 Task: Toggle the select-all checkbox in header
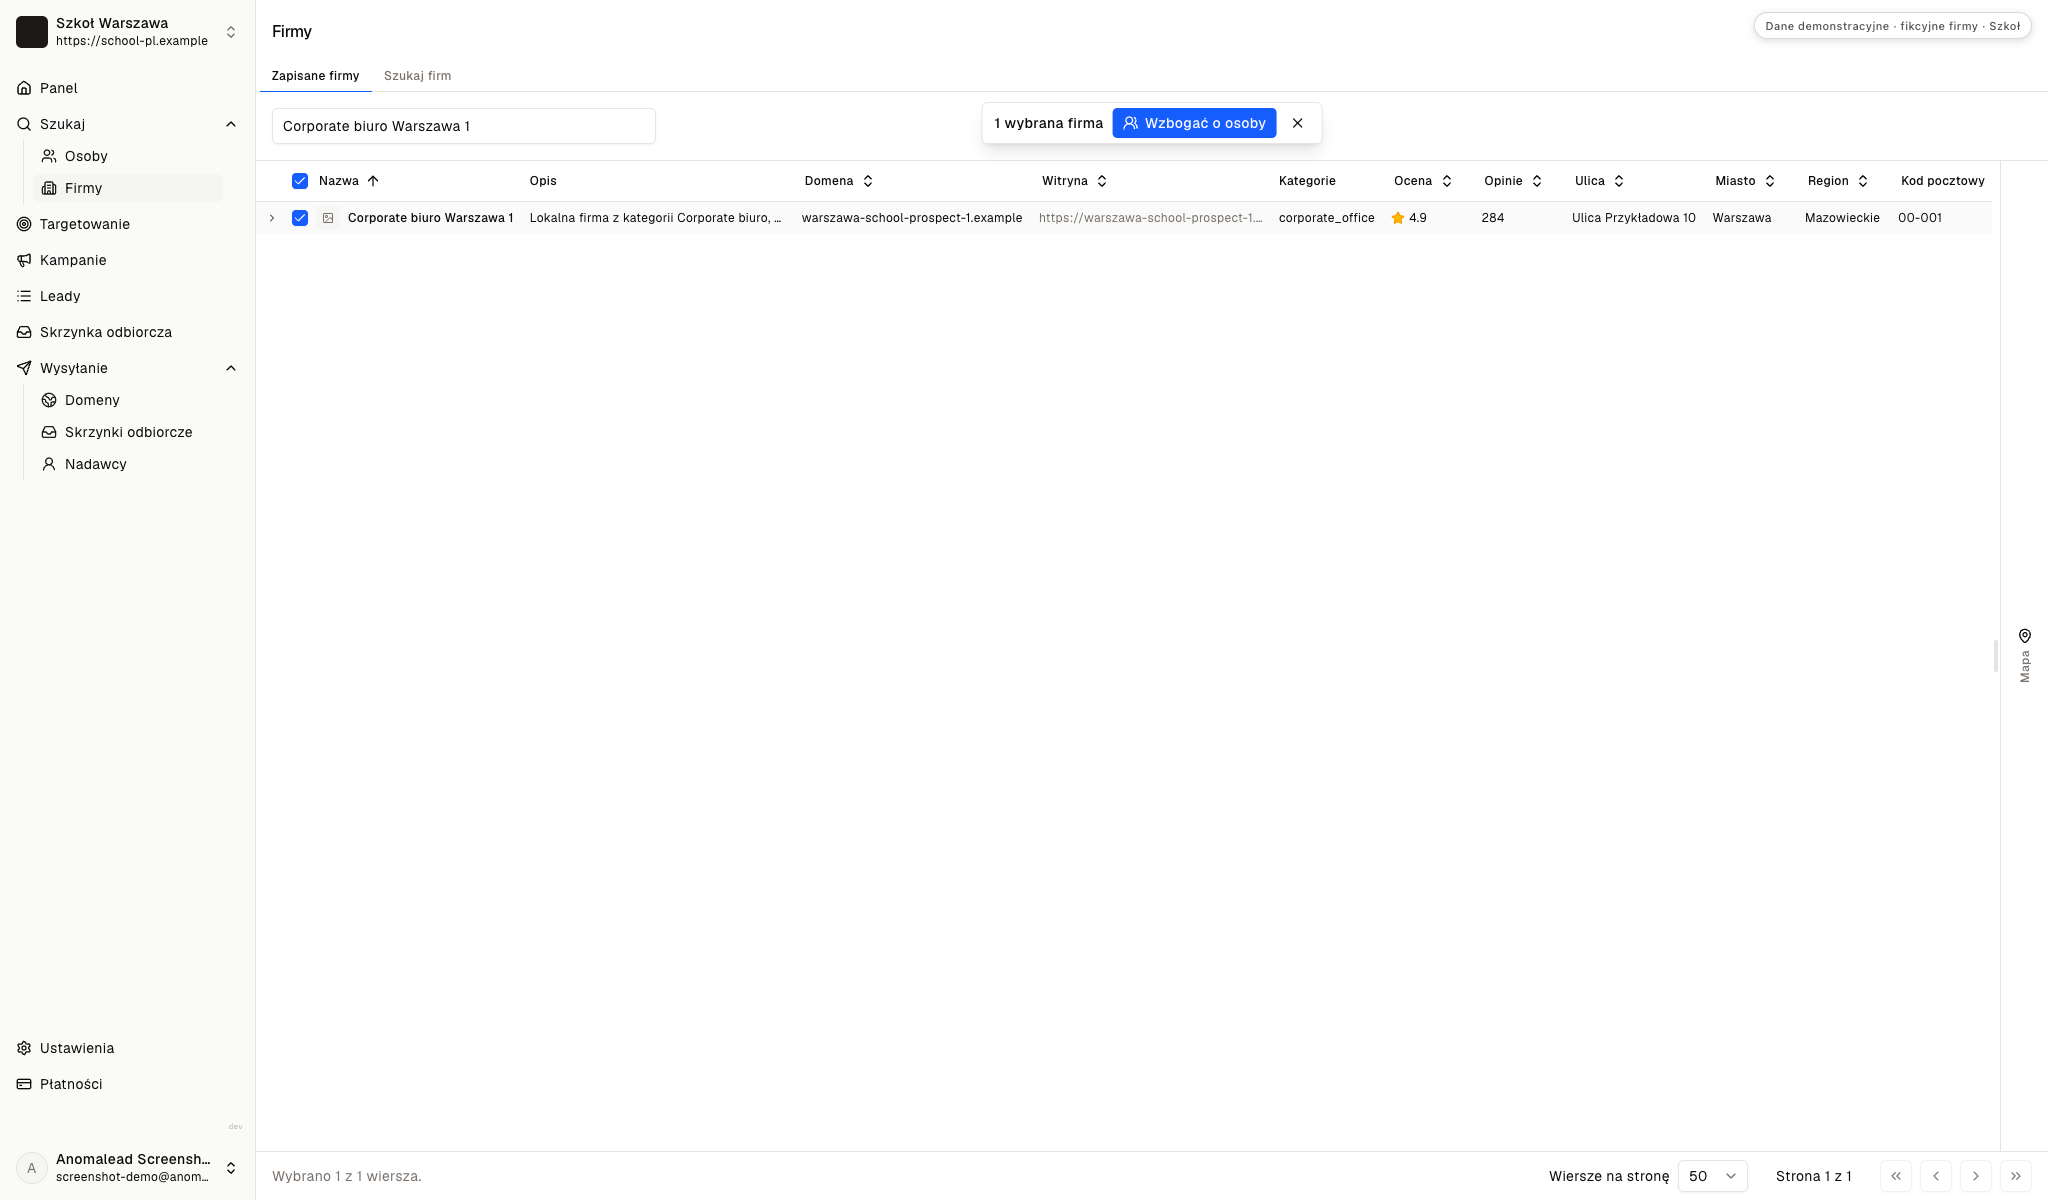[300, 181]
